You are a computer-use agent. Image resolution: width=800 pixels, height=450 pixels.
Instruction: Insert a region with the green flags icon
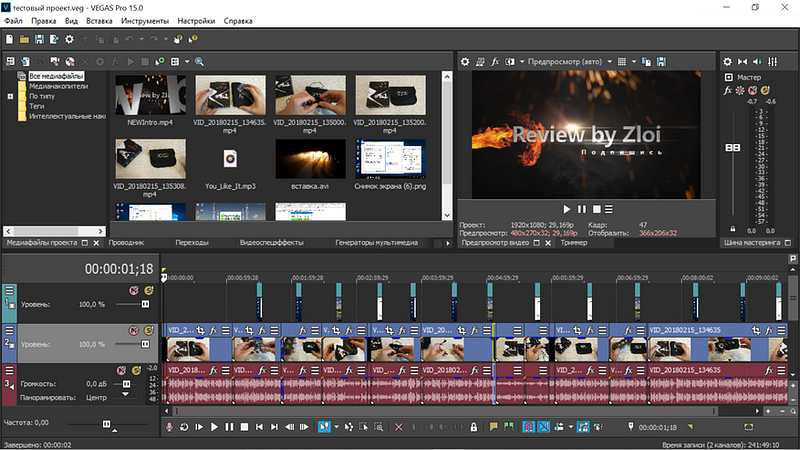pos(508,427)
